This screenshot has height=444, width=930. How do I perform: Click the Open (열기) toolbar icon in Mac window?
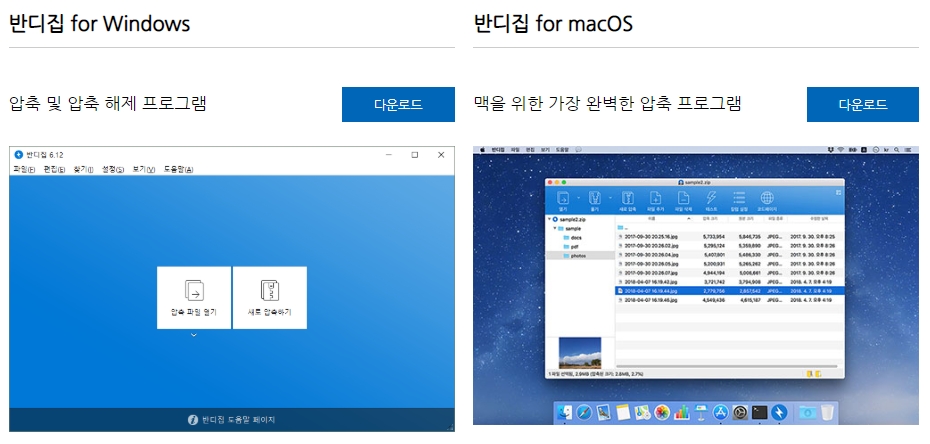(563, 198)
